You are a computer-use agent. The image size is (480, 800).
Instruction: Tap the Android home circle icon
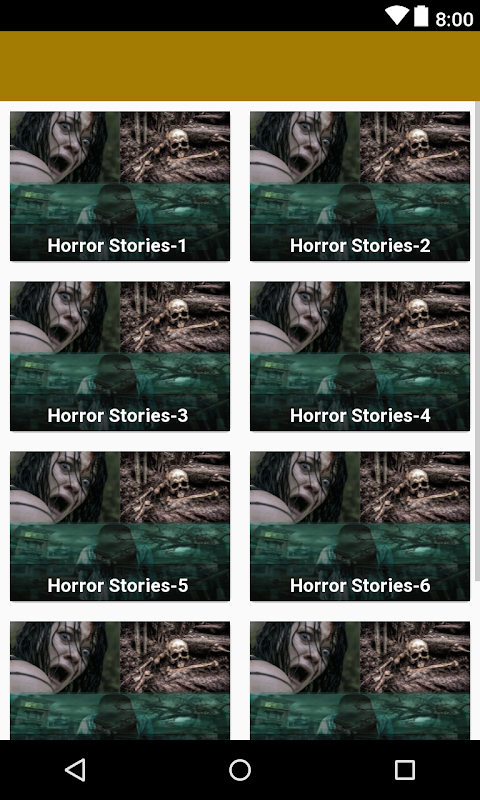(x=240, y=769)
